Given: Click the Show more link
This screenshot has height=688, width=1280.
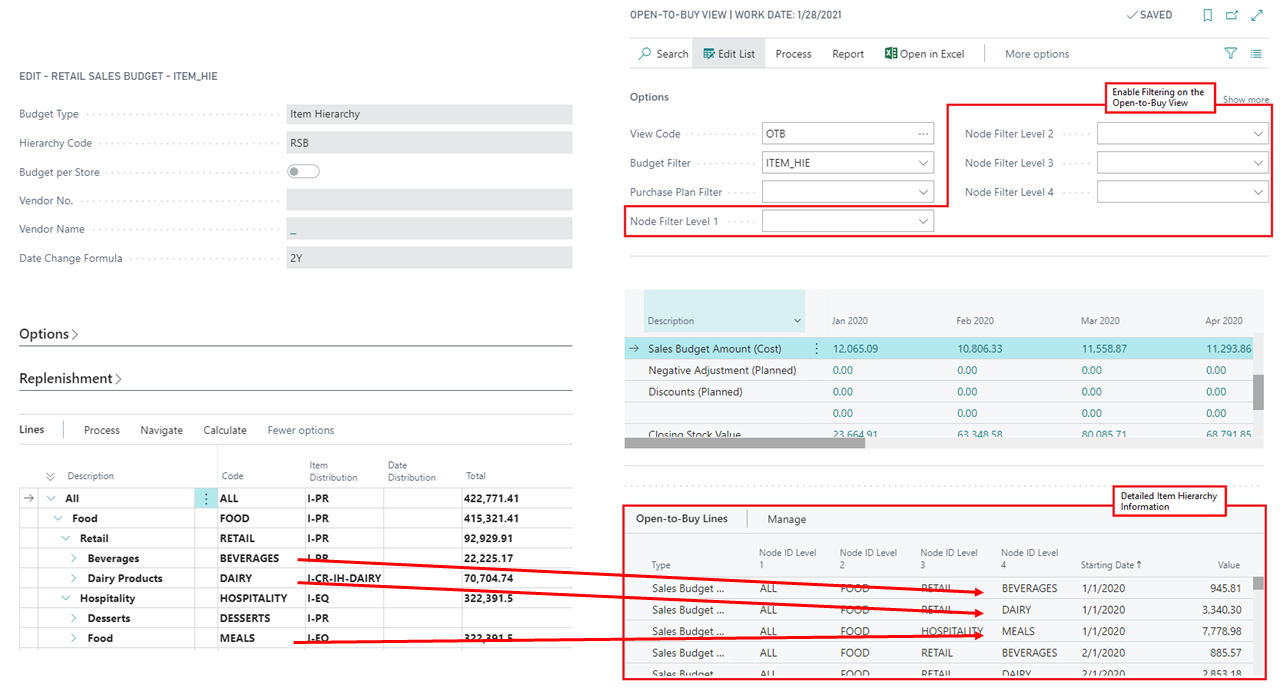Looking at the screenshot, I should 1245,100.
